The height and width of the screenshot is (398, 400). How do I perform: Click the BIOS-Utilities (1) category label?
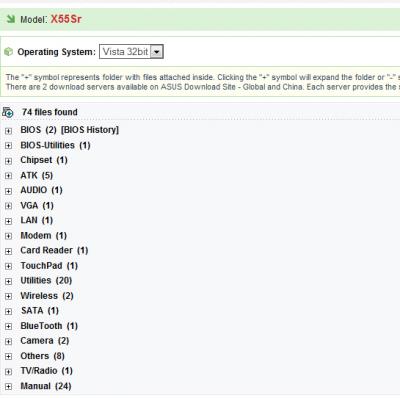(55, 145)
